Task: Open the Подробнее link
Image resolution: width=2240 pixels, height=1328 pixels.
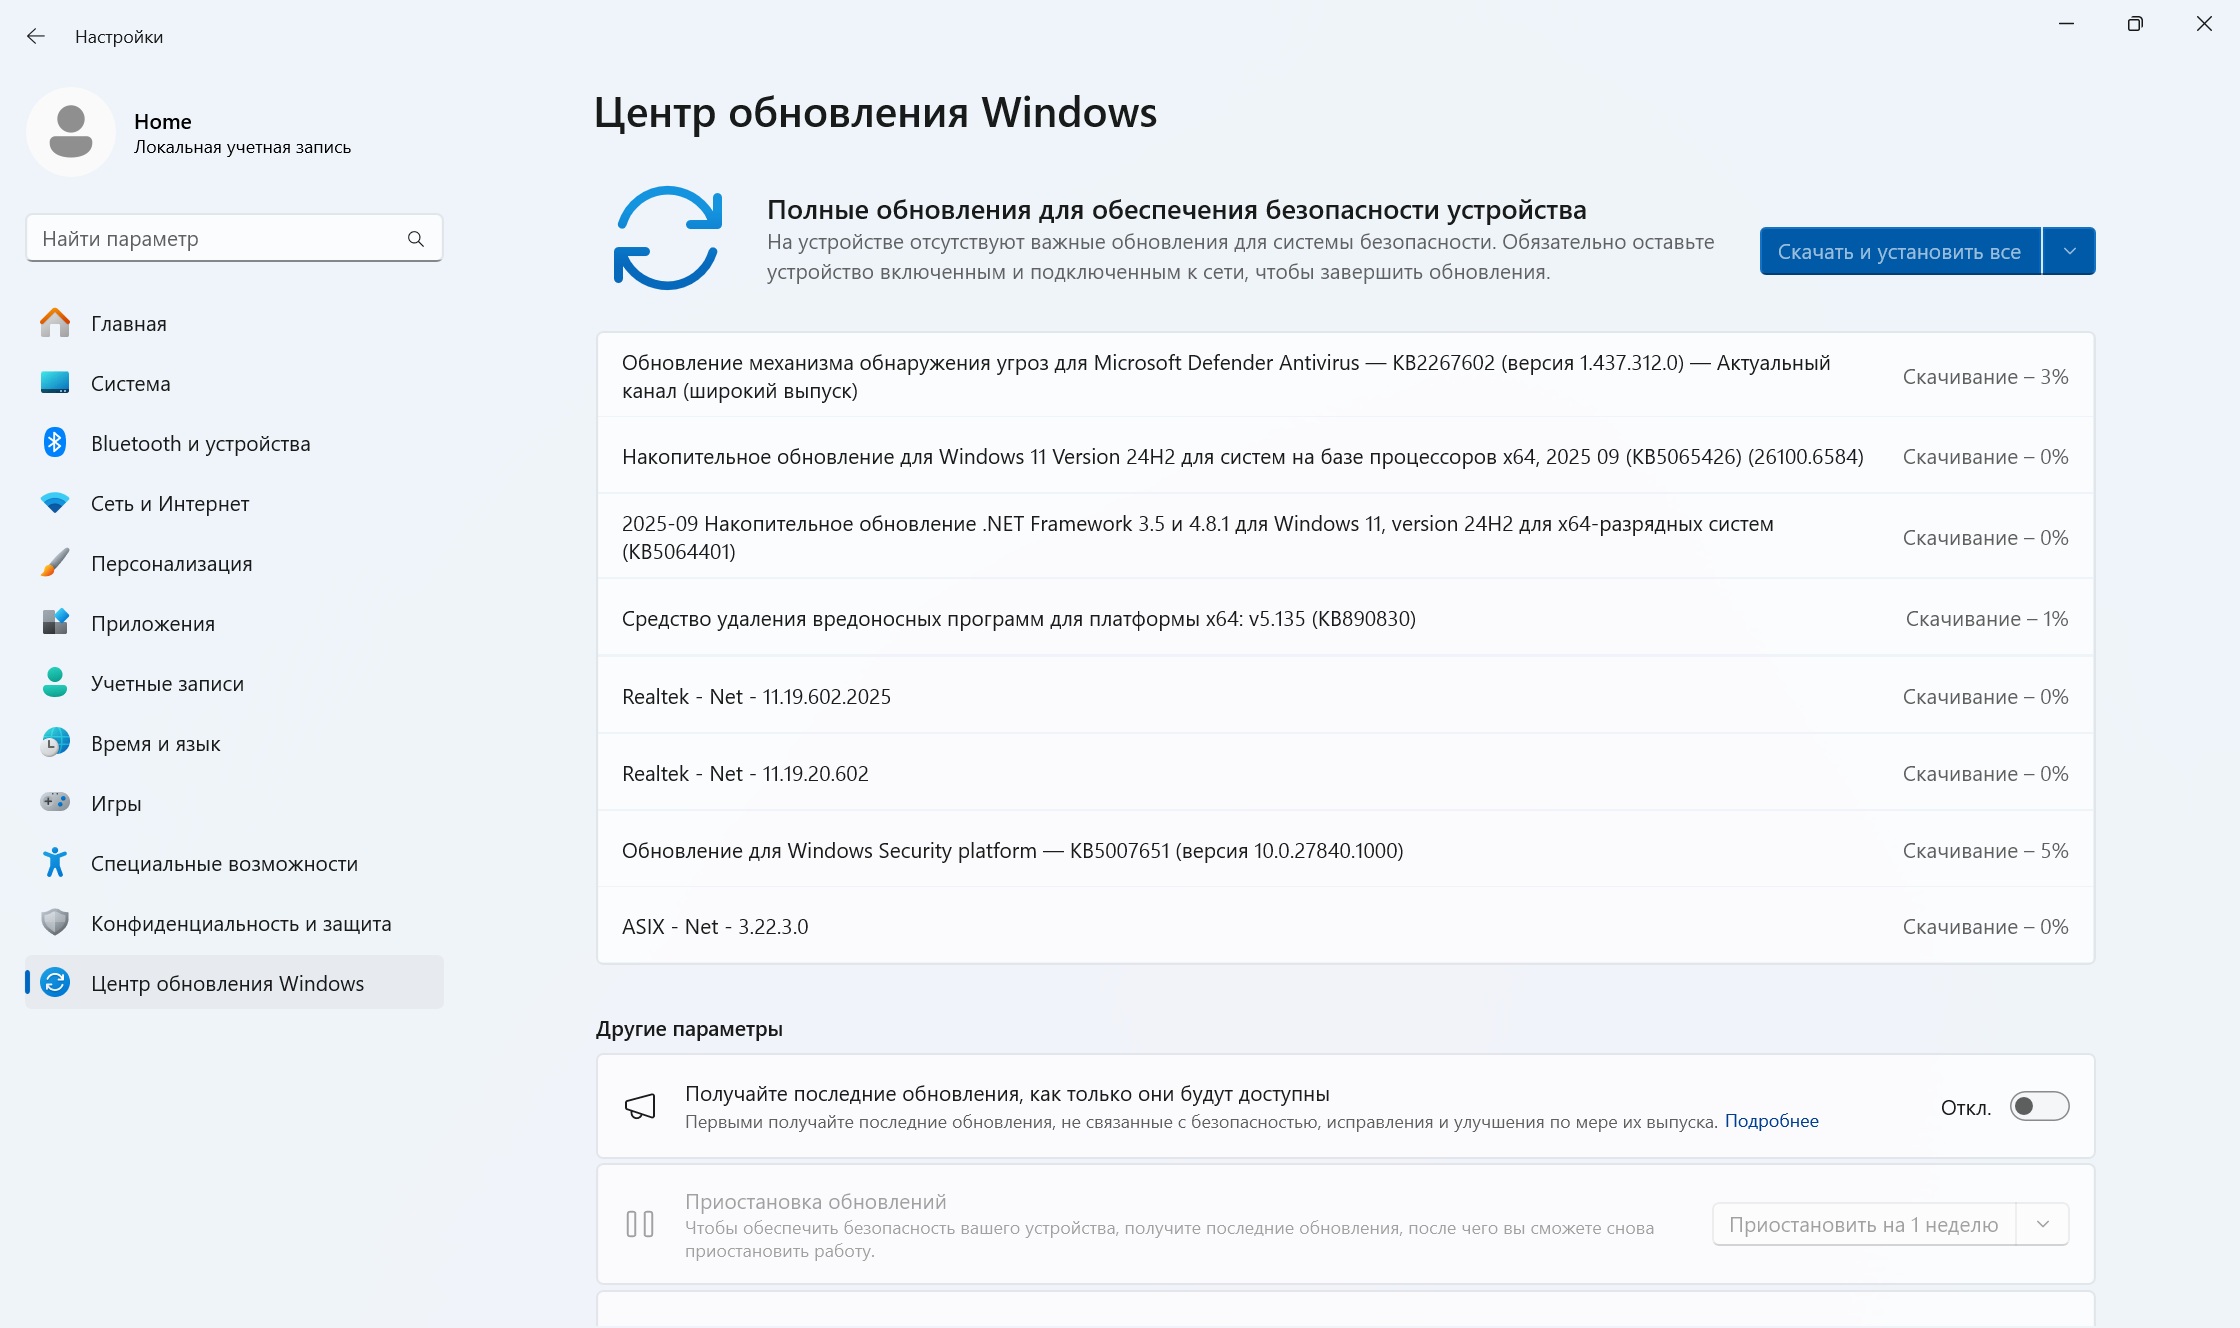Action: coord(1771,1121)
